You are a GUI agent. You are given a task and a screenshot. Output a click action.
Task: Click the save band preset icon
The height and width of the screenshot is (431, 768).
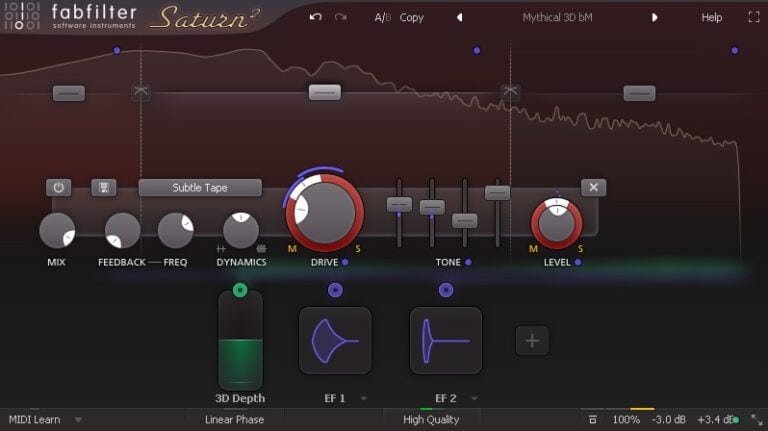tap(104, 187)
